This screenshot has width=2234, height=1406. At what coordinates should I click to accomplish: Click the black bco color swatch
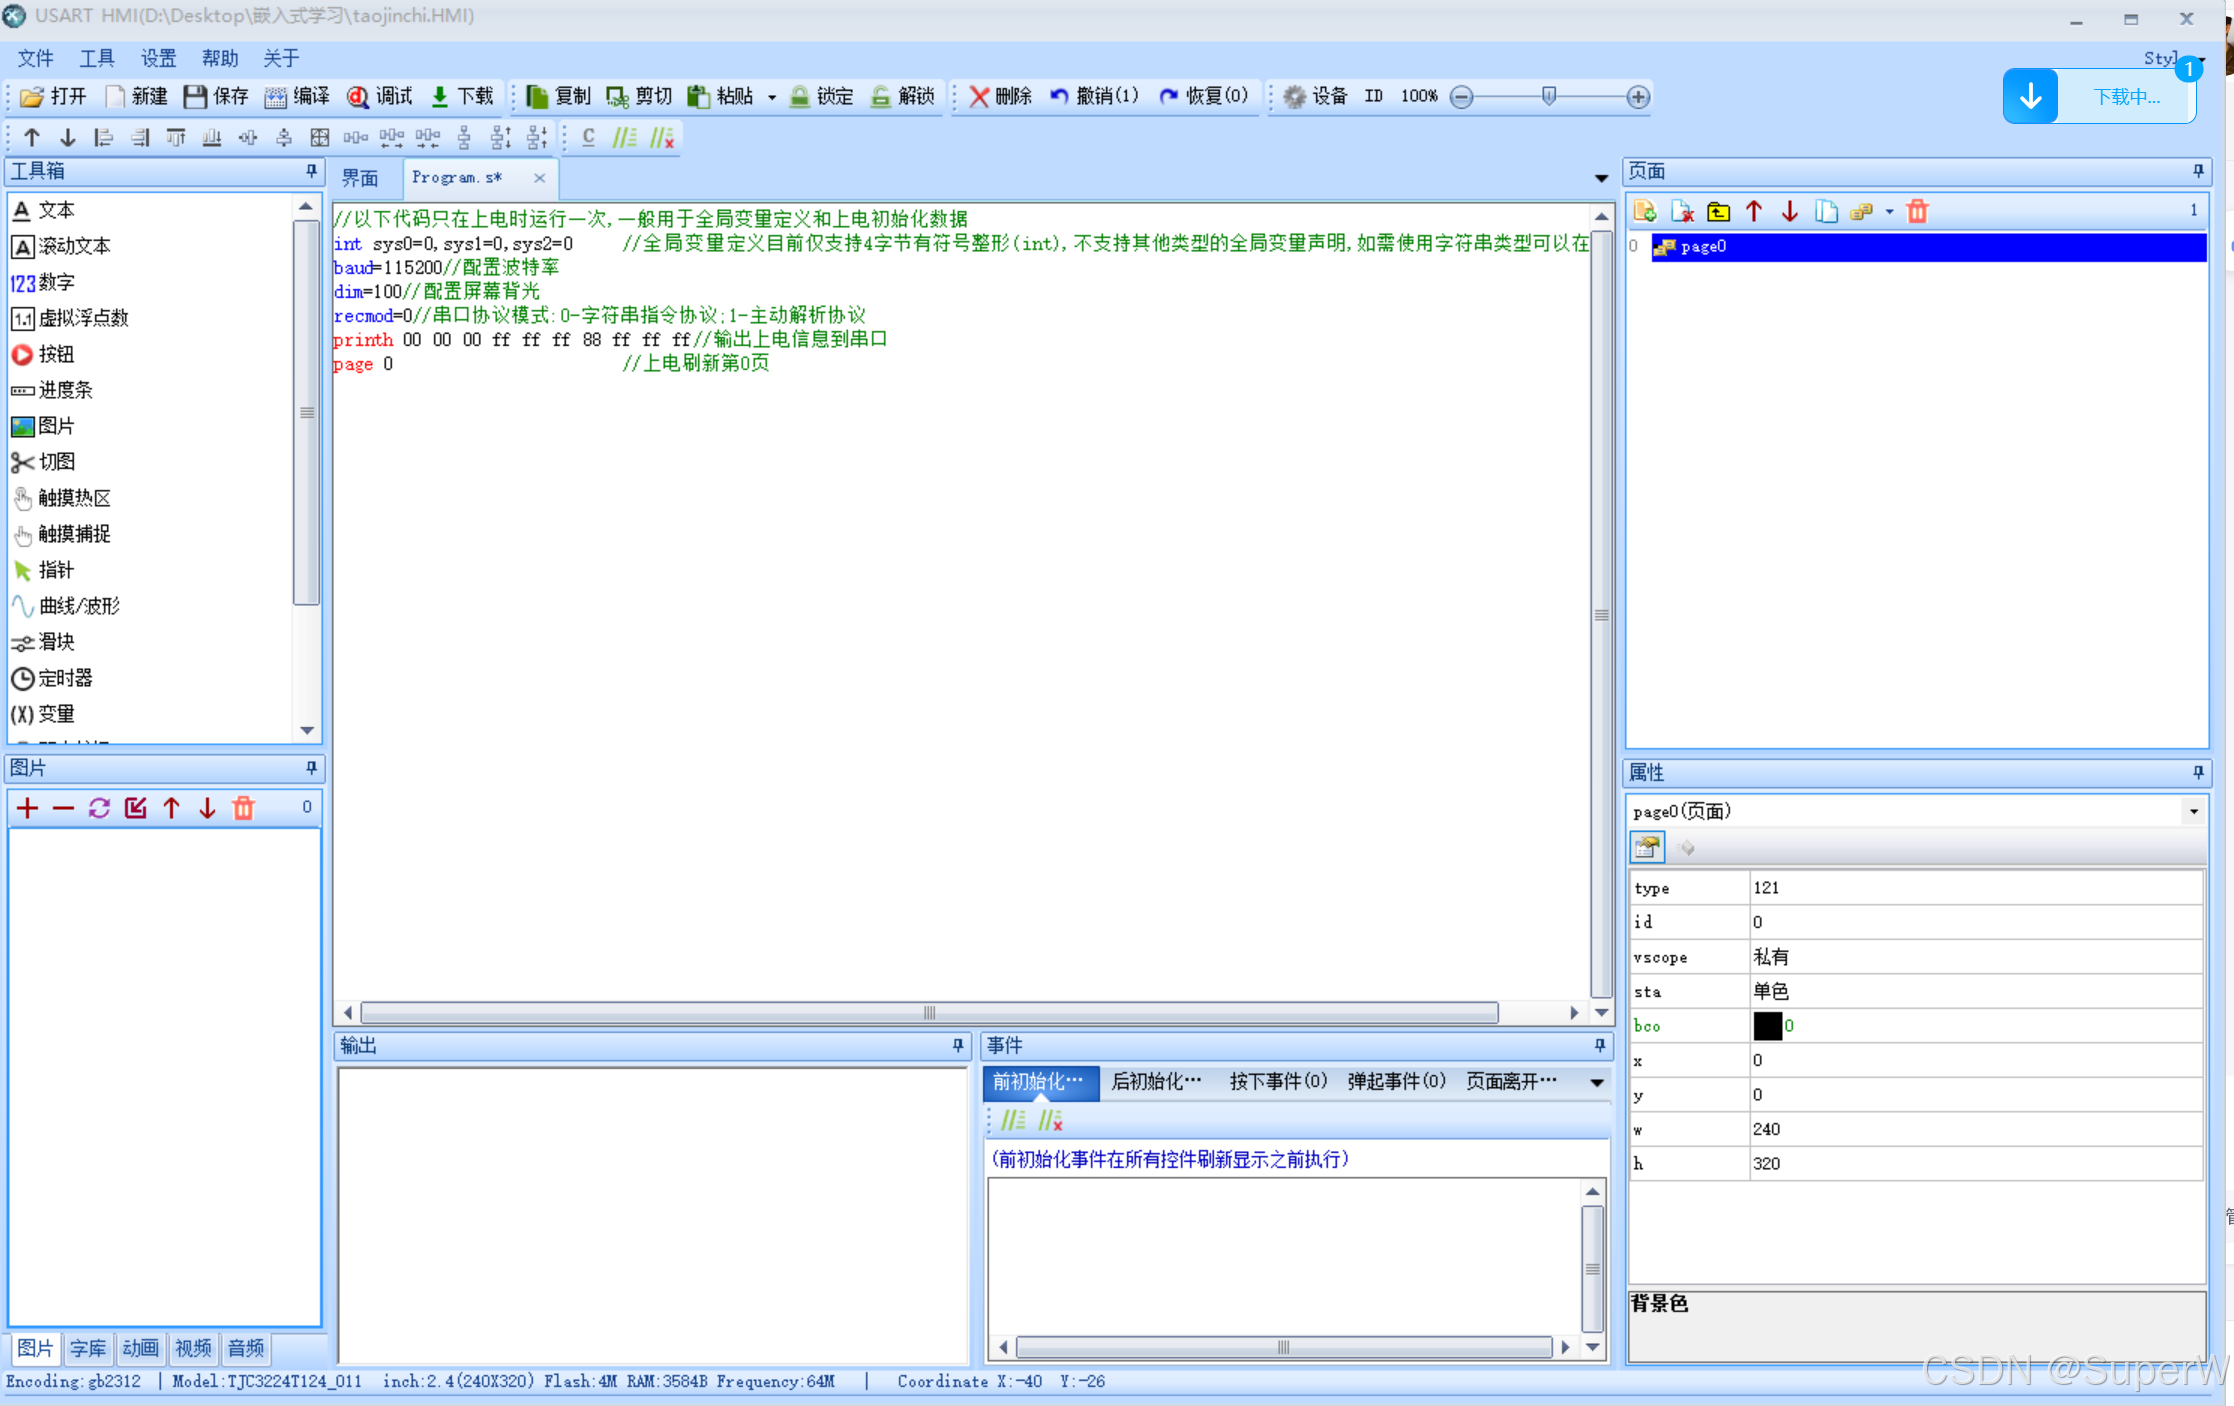1767,1026
